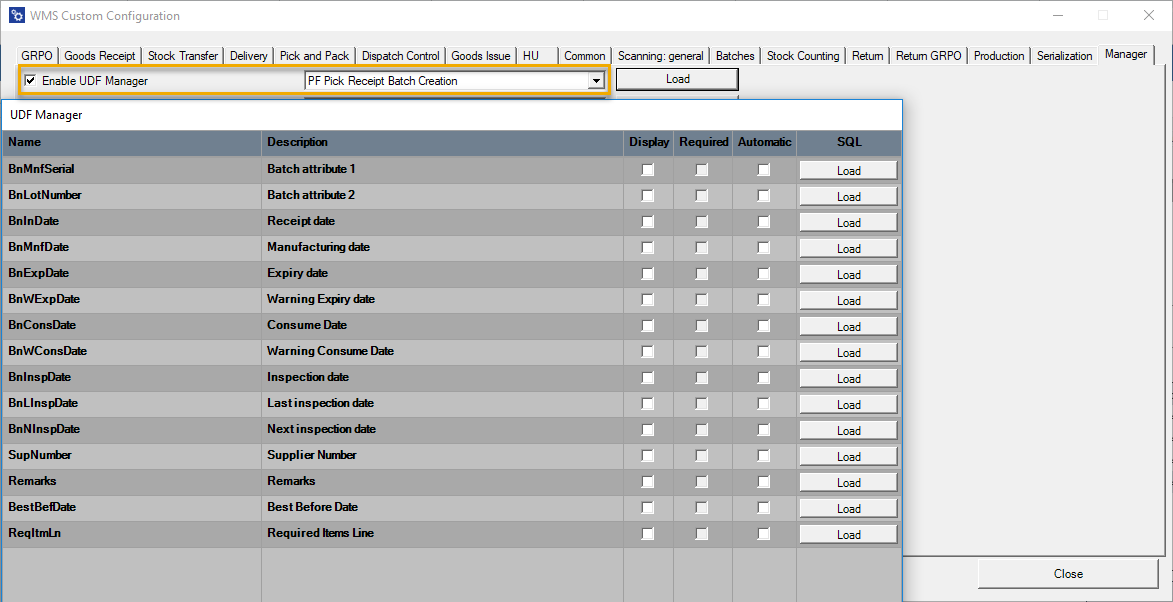The height and width of the screenshot is (602, 1173).
Task: Check Automatic checkbox for Remarks row
Action: point(764,482)
